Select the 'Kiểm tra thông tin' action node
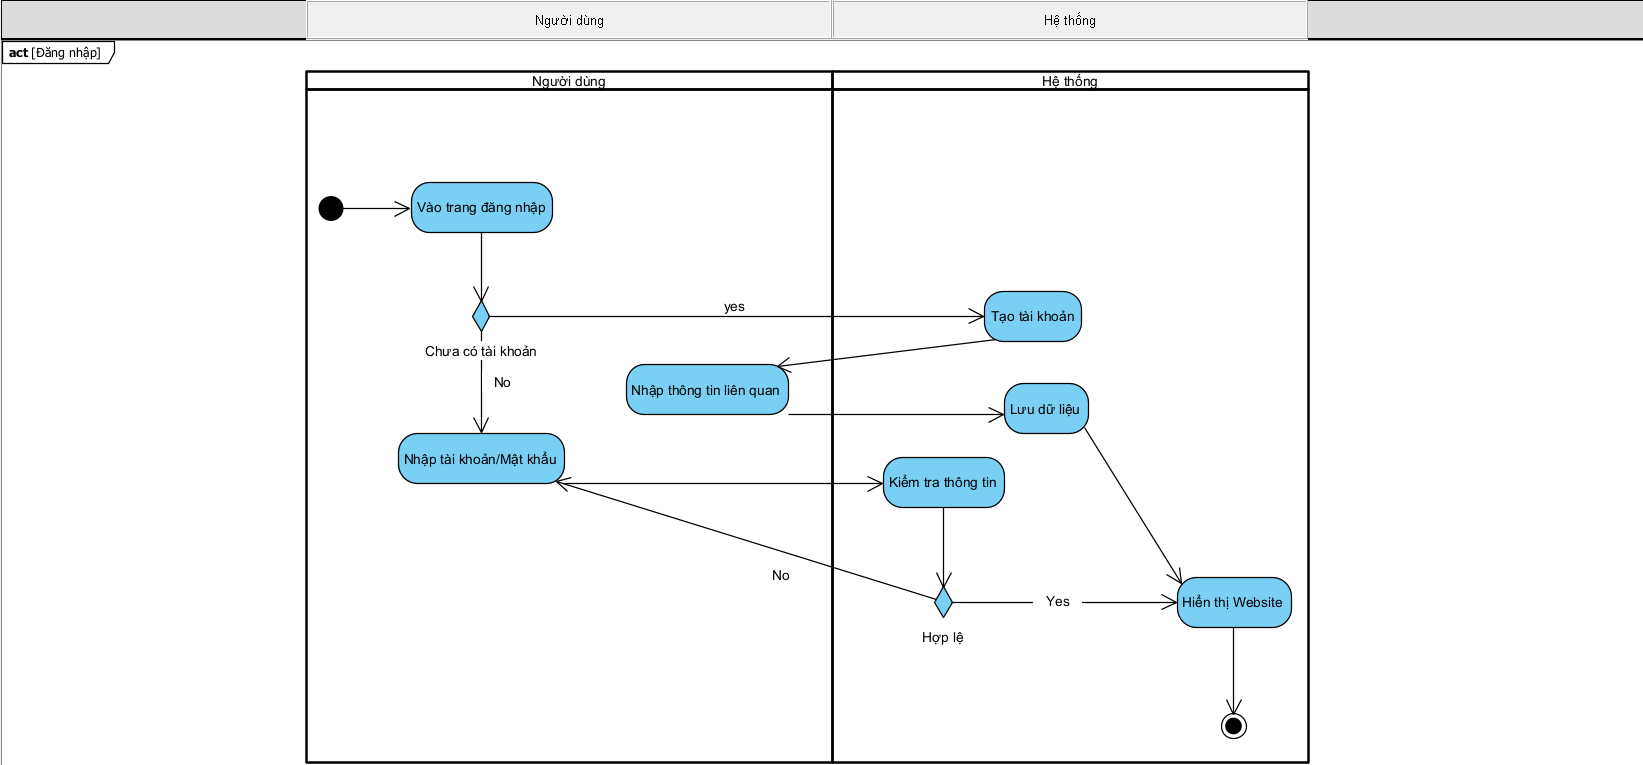1643x765 pixels. click(x=943, y=483)
